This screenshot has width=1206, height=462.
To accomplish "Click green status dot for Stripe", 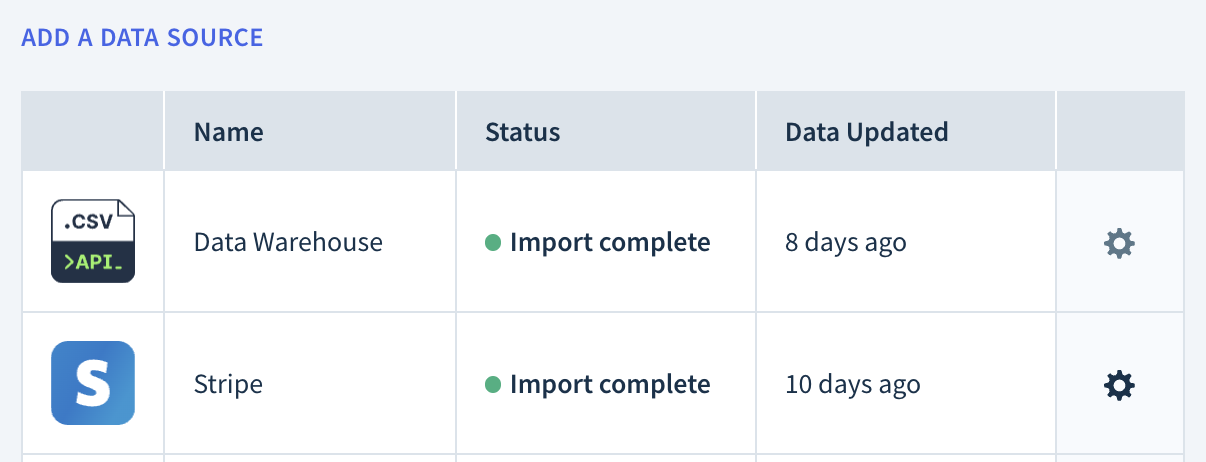I will tap(493, 384).
